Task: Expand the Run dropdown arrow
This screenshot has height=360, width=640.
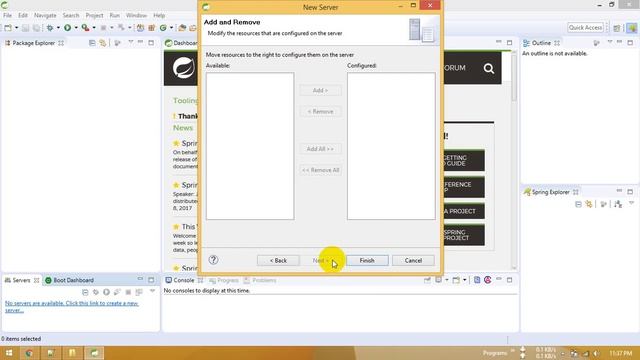Action: 76,28
